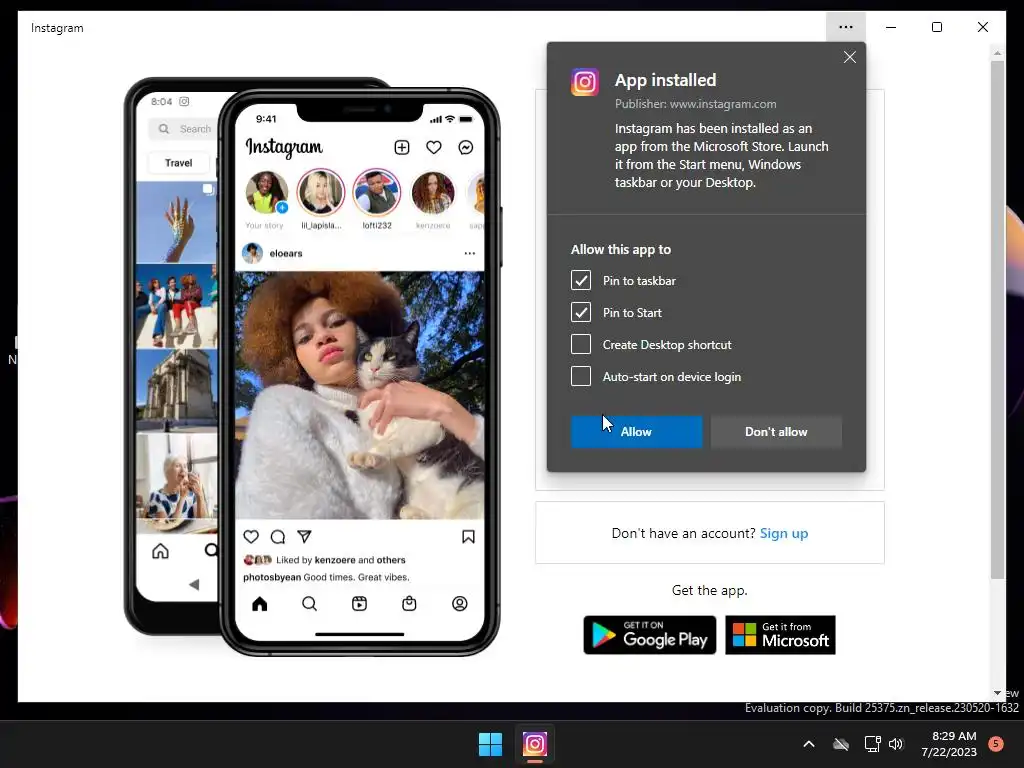The height and width of the screenshot is (768, 1024).
Task: Click the Instagram logo in popup header
Action: 584,82
